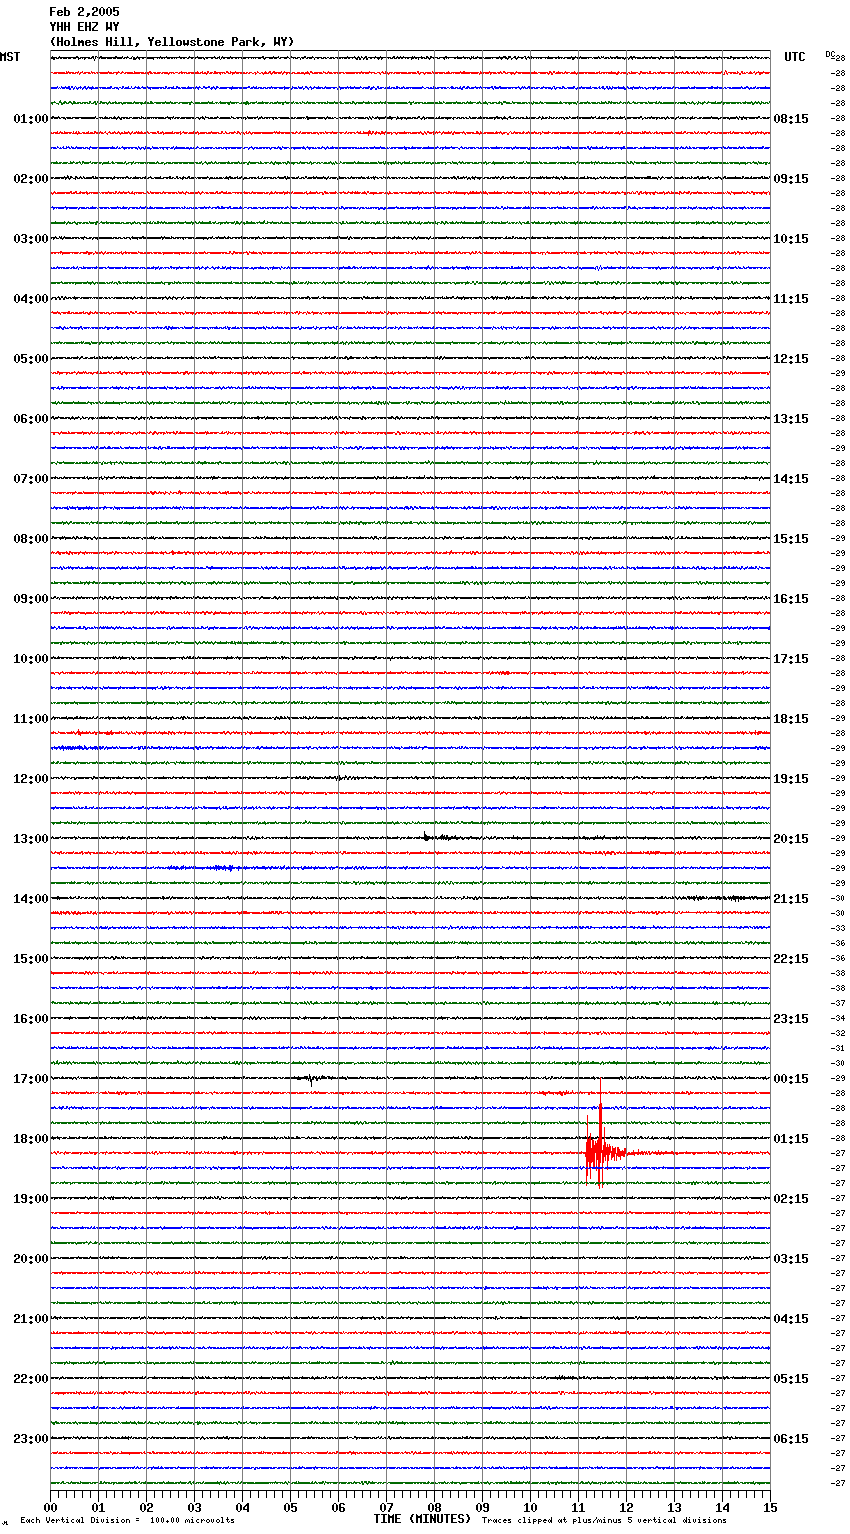
Task: Click the '08:00' MST hour label
Action: [31, 539]
